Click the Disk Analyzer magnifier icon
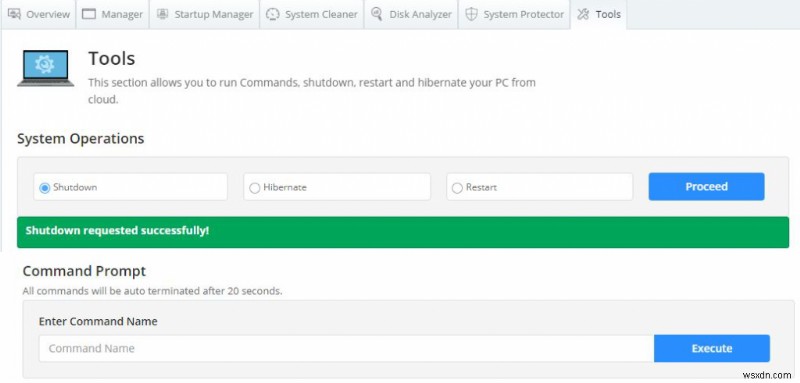 (x=377, y=14)
